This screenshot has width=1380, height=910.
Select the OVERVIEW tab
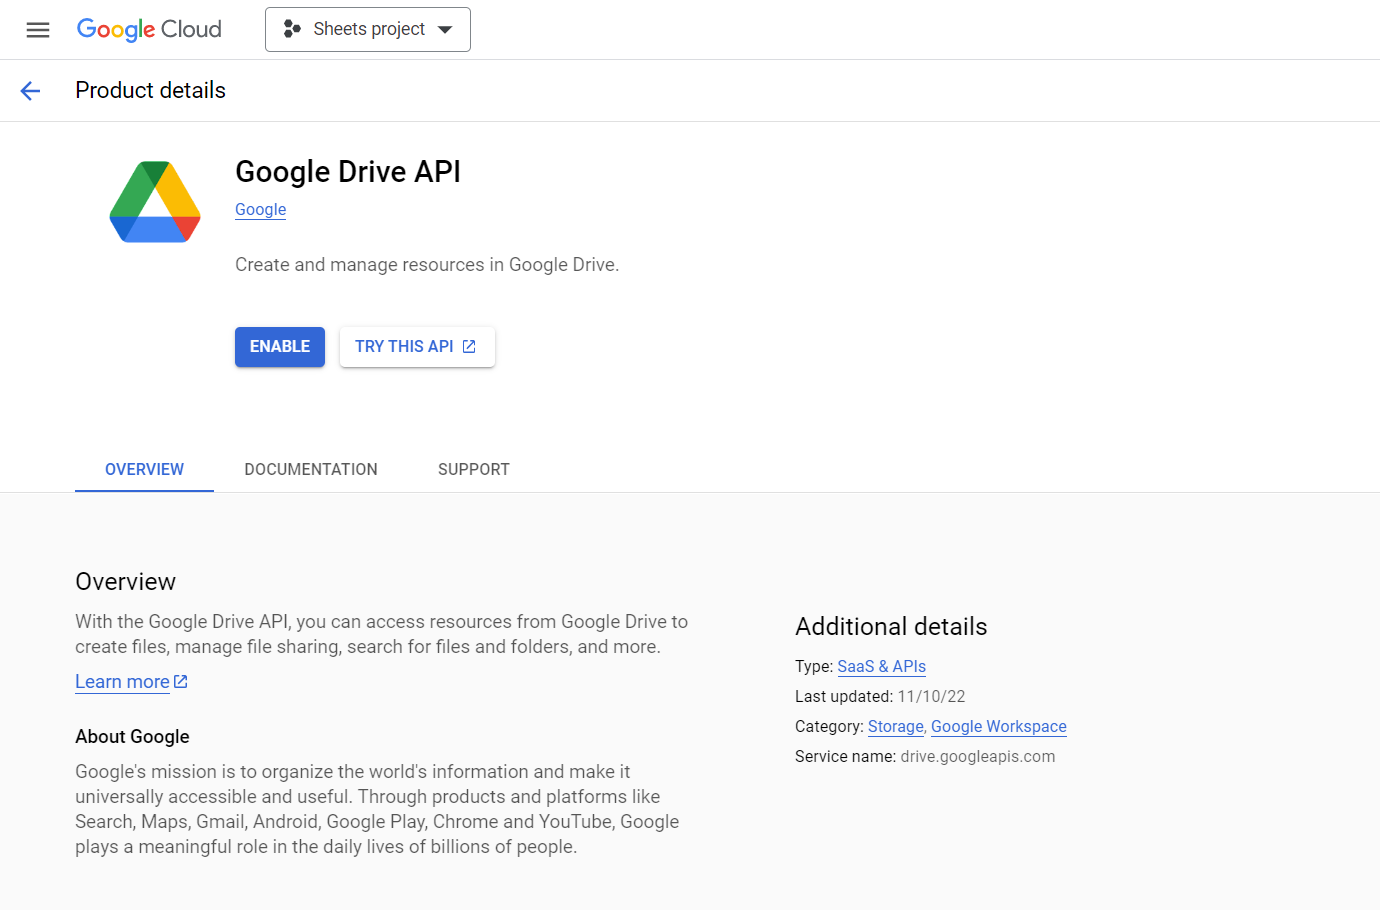pos(144,469)
